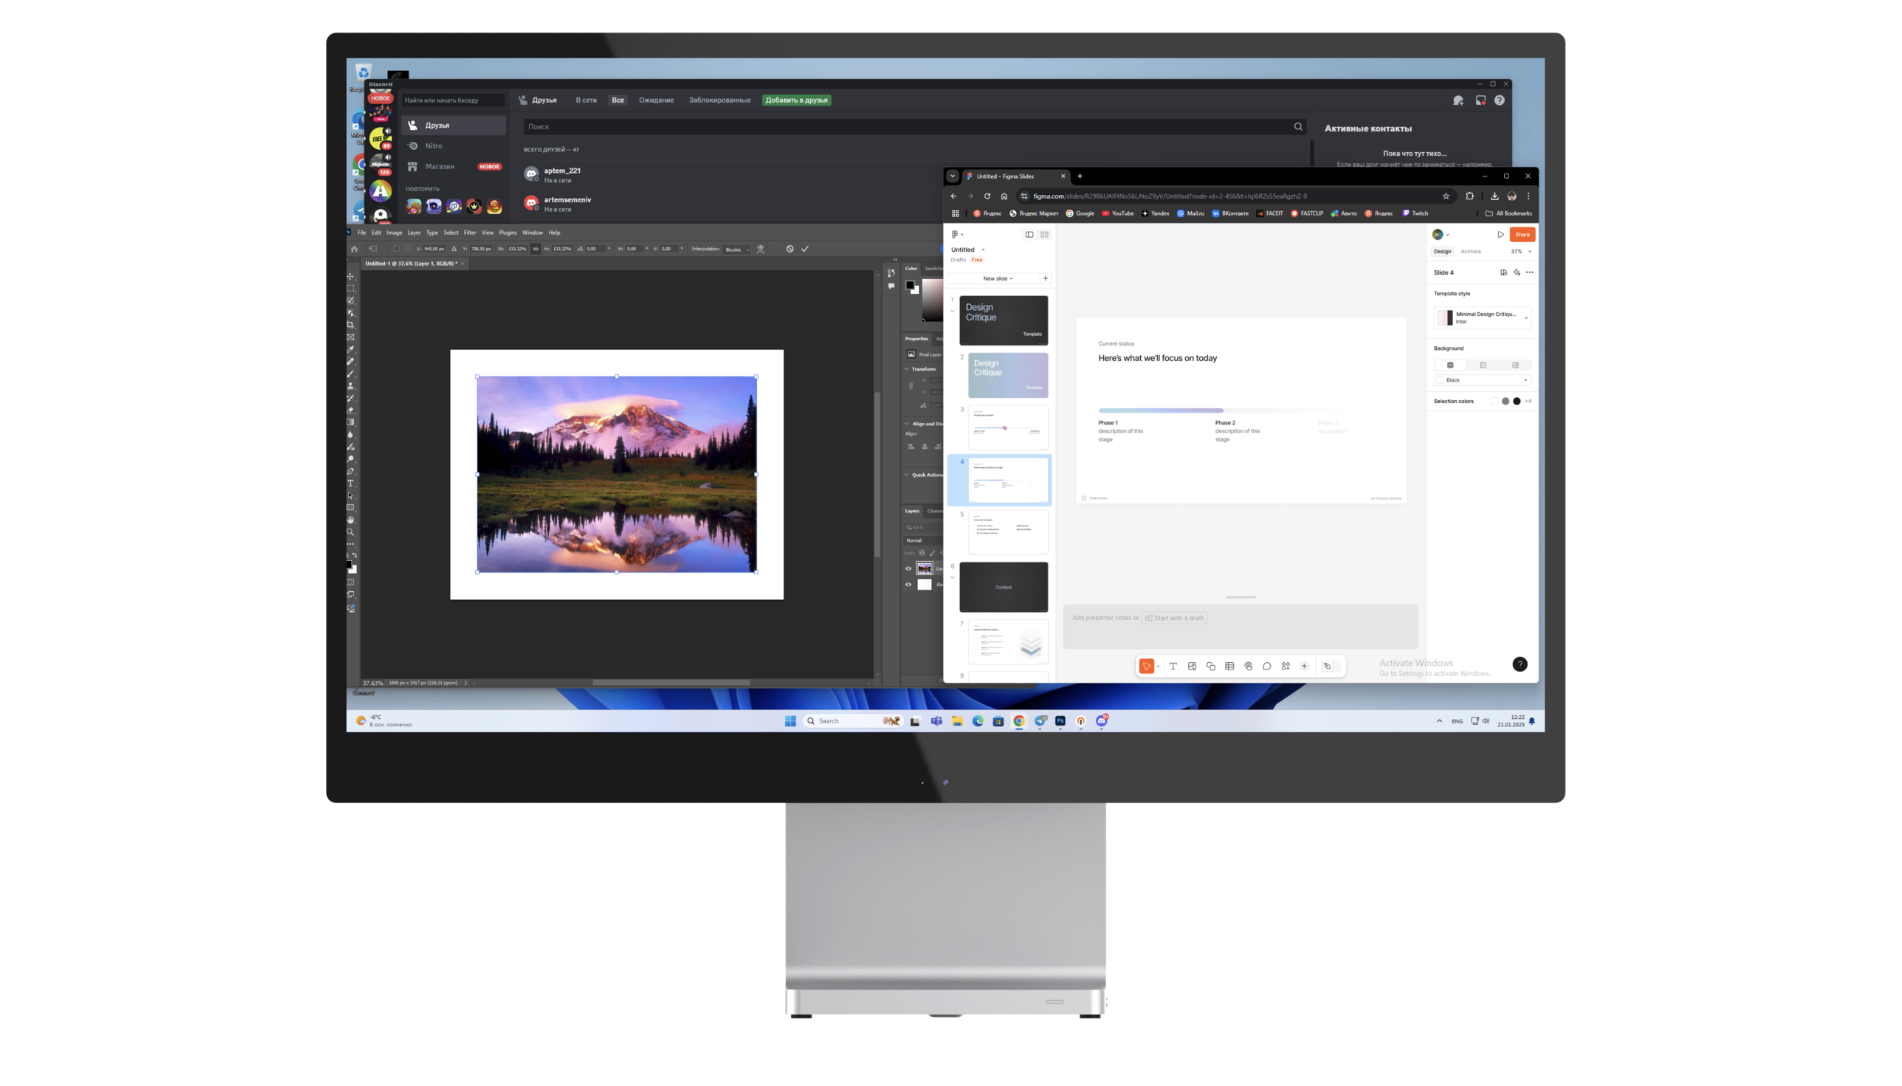Select the Move tool in Photoshop
Image resolution: width=1902 pixels, height=1086 pixels.
point(351,275)
